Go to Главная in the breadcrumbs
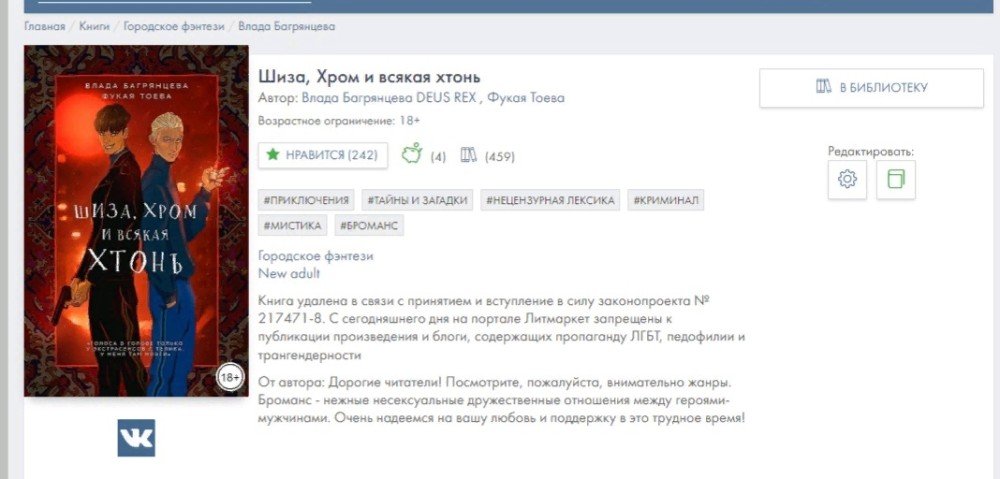 coord(44,27)
